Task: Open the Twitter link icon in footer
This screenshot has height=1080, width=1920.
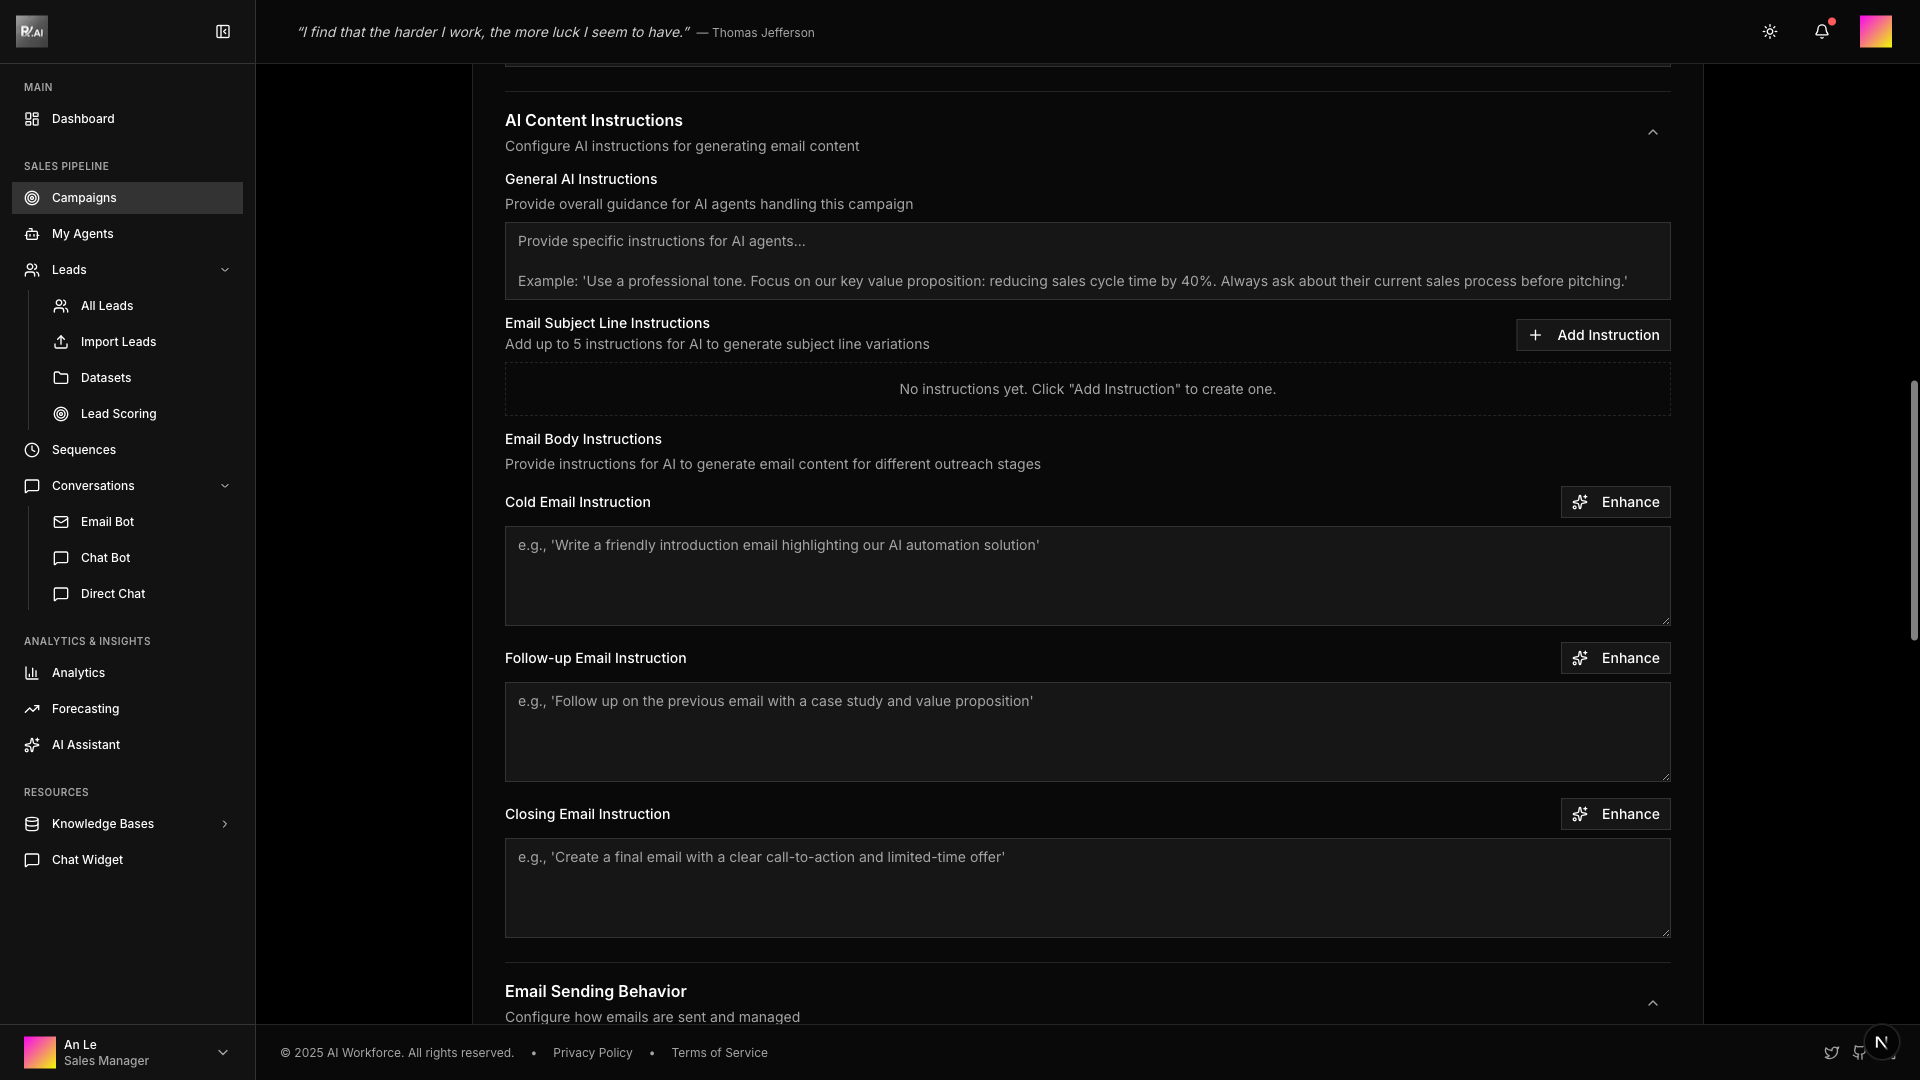Action: (1831, 1053)
